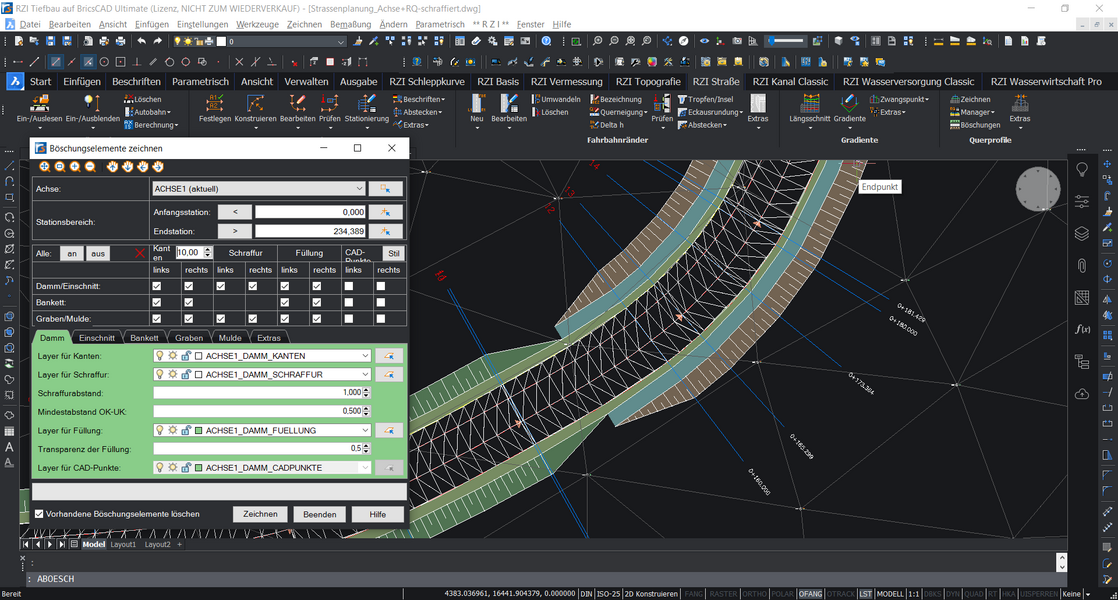Toggle Damm/Einschnitt Schraffur rechts checkbox
Screen dimensions: 1118x600
point(252,286)
